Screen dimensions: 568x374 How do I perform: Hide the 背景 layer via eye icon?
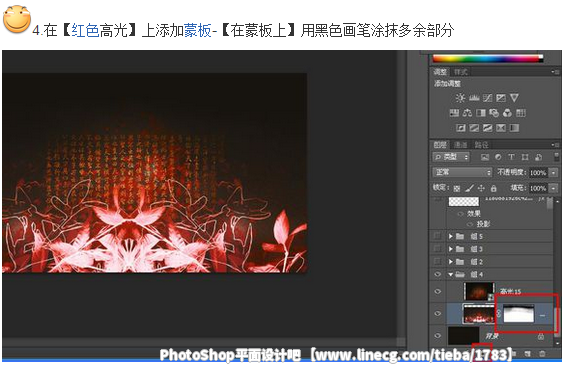pyautogui.click(x=438, y=336)
